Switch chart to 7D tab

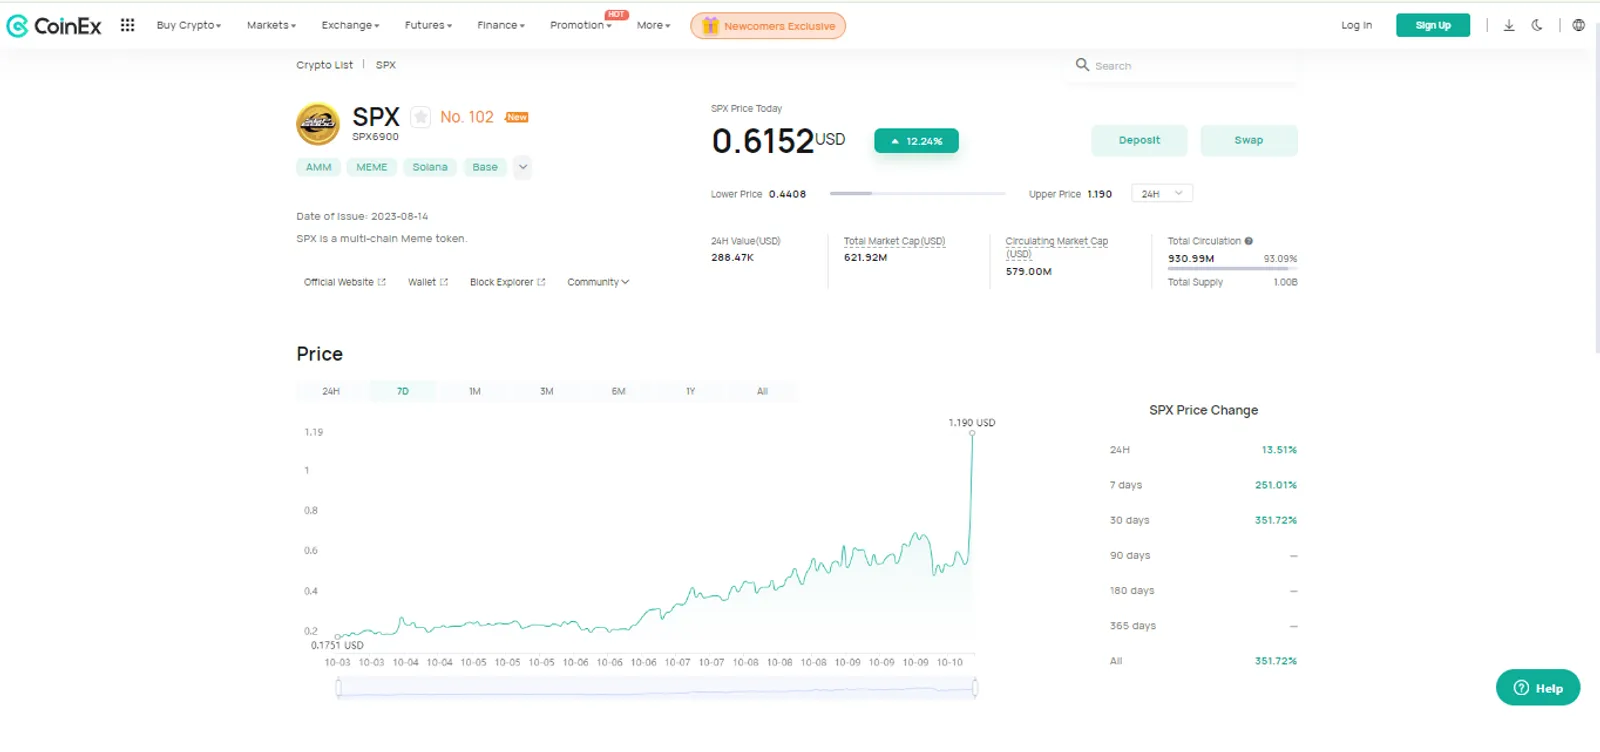tap(403, 391)
